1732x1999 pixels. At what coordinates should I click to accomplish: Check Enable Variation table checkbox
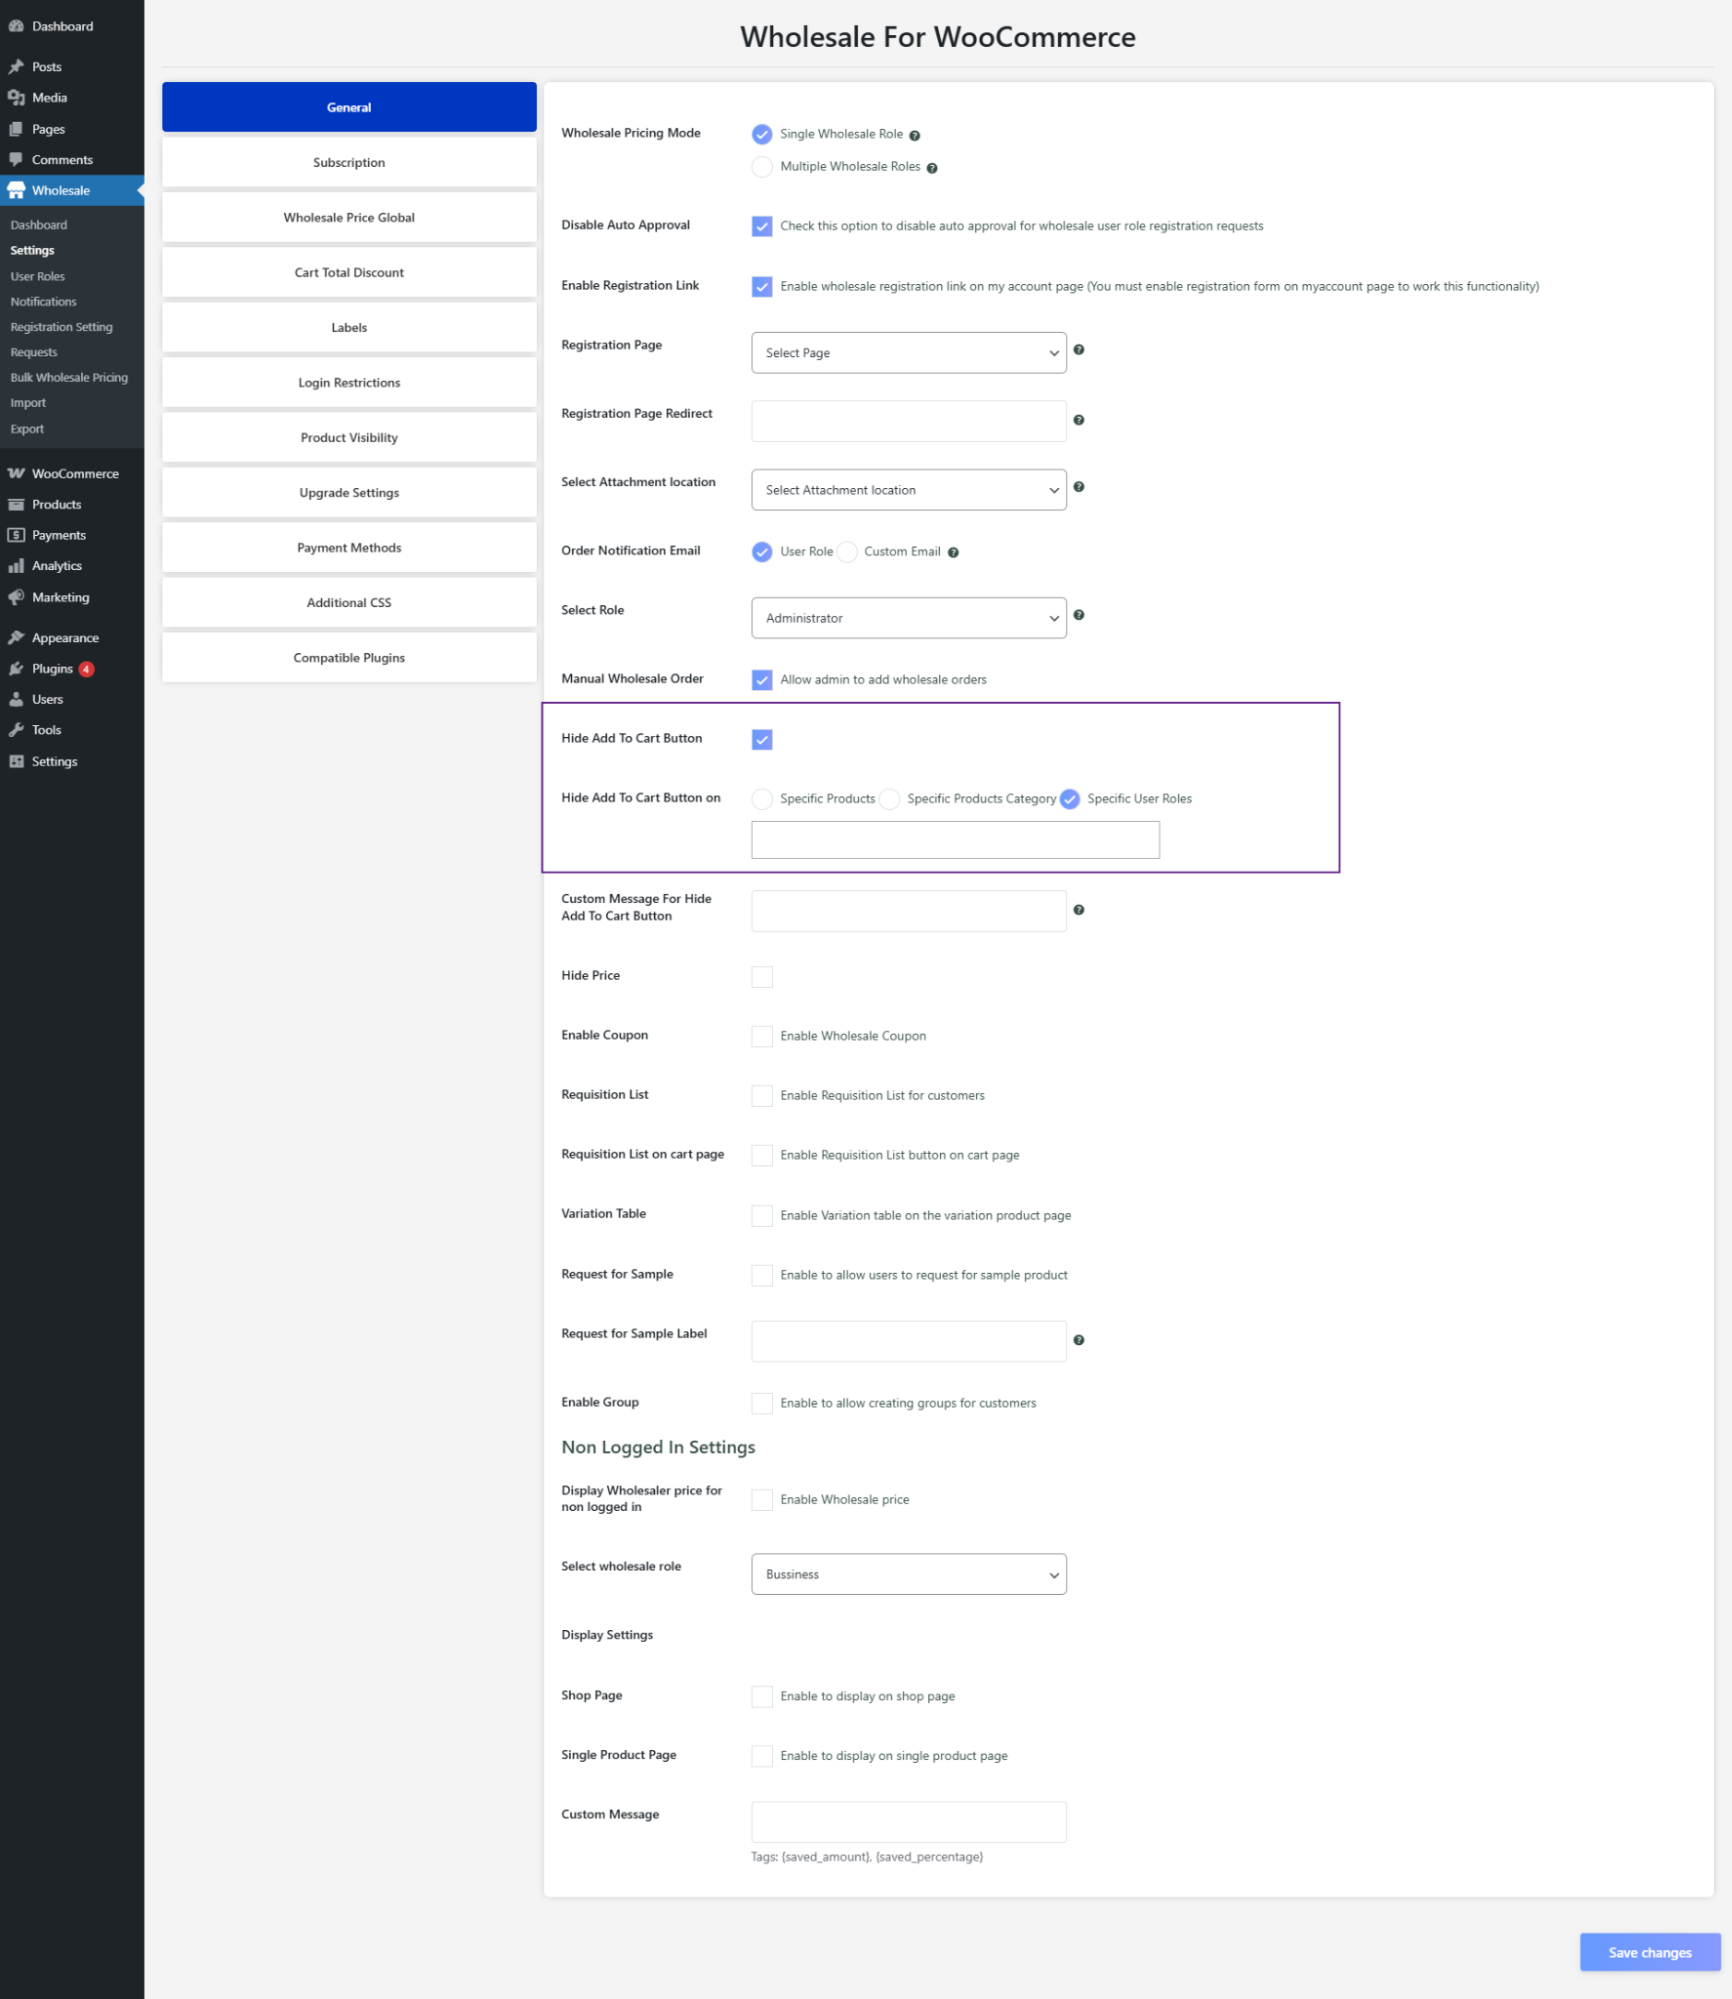click(x=762, y=1216)
